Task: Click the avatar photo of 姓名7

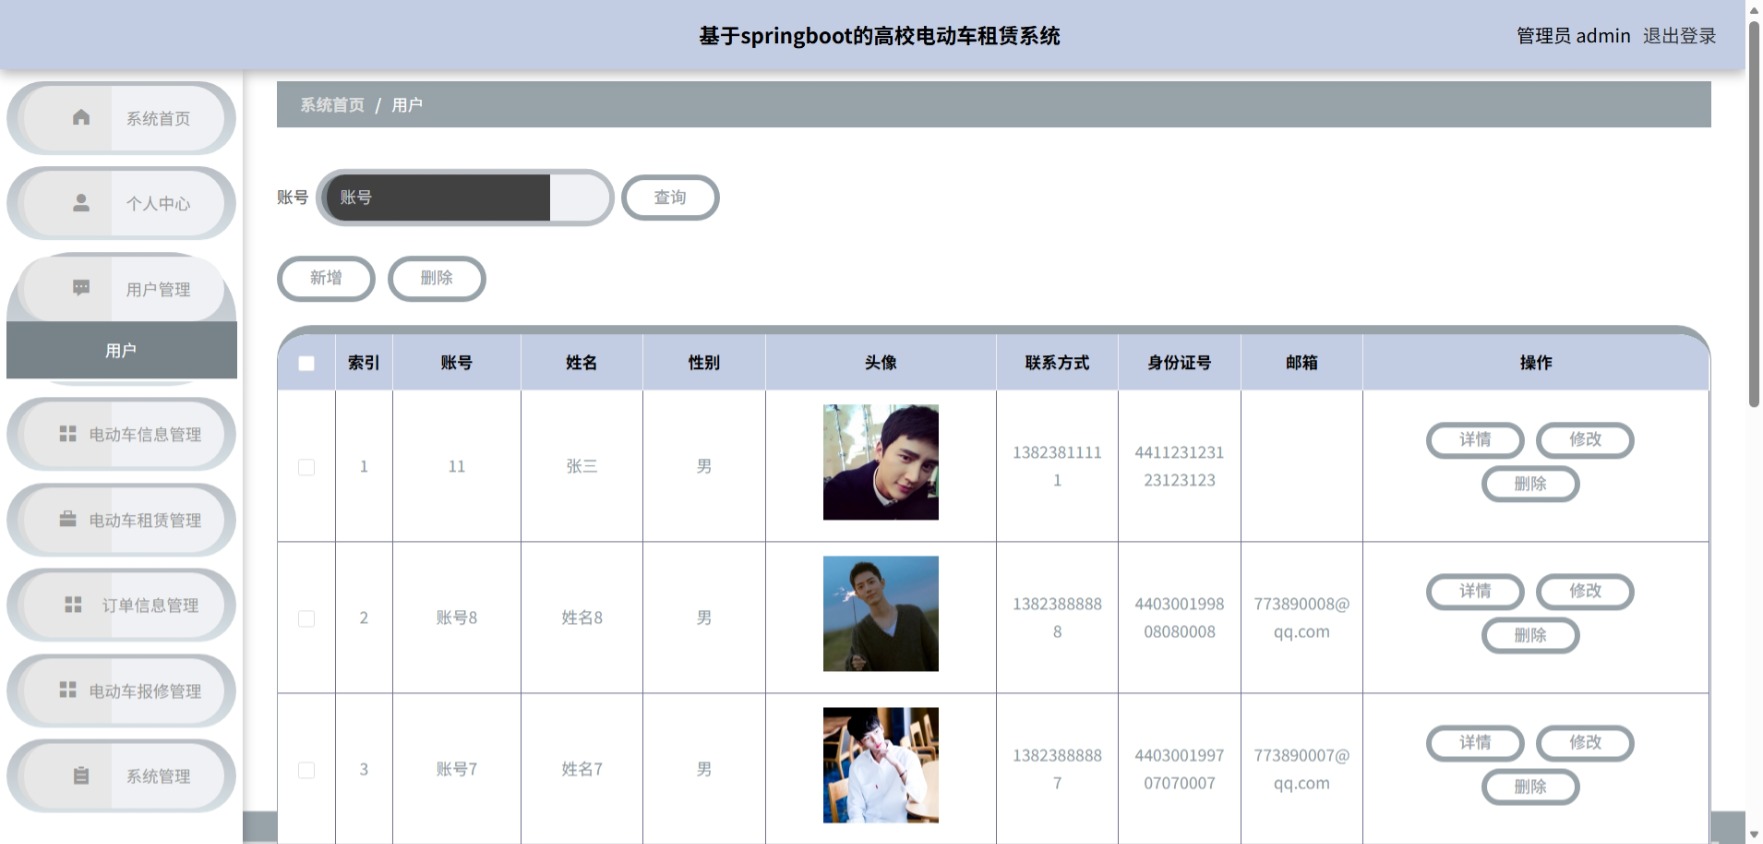Action: point(881,765)
